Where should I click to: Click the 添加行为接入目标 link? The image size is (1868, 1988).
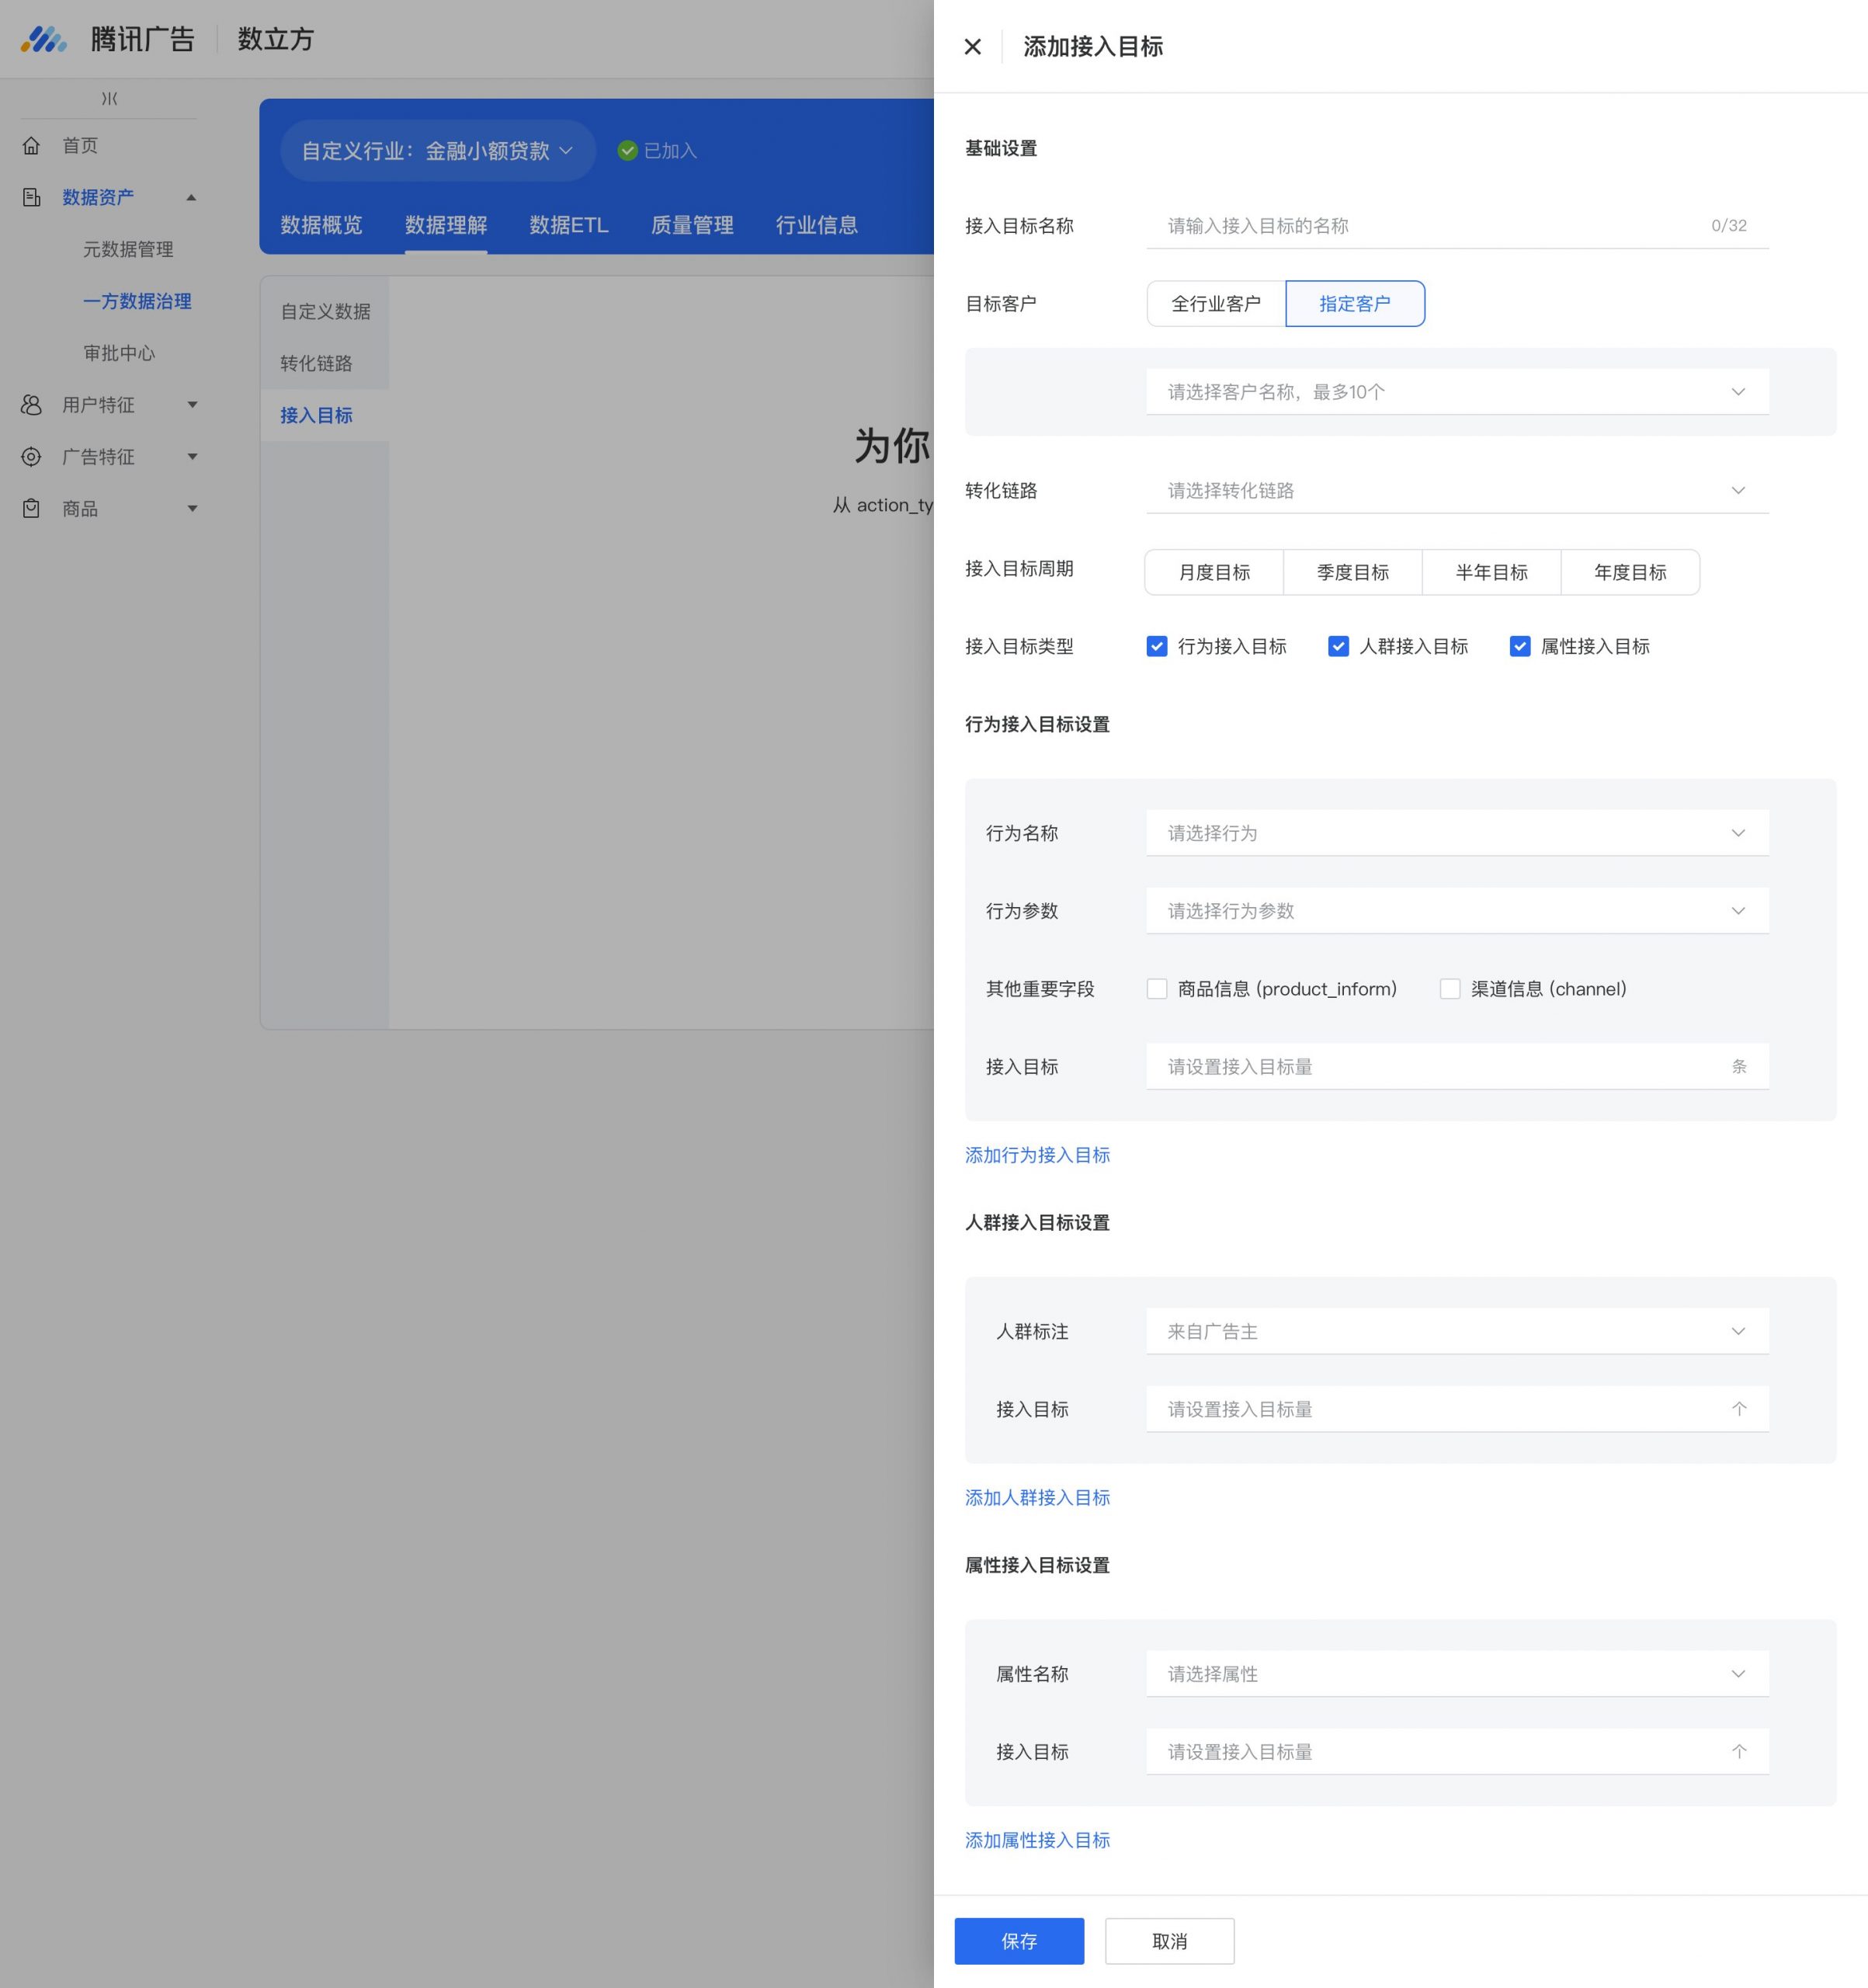[x=1037, y=1154]
